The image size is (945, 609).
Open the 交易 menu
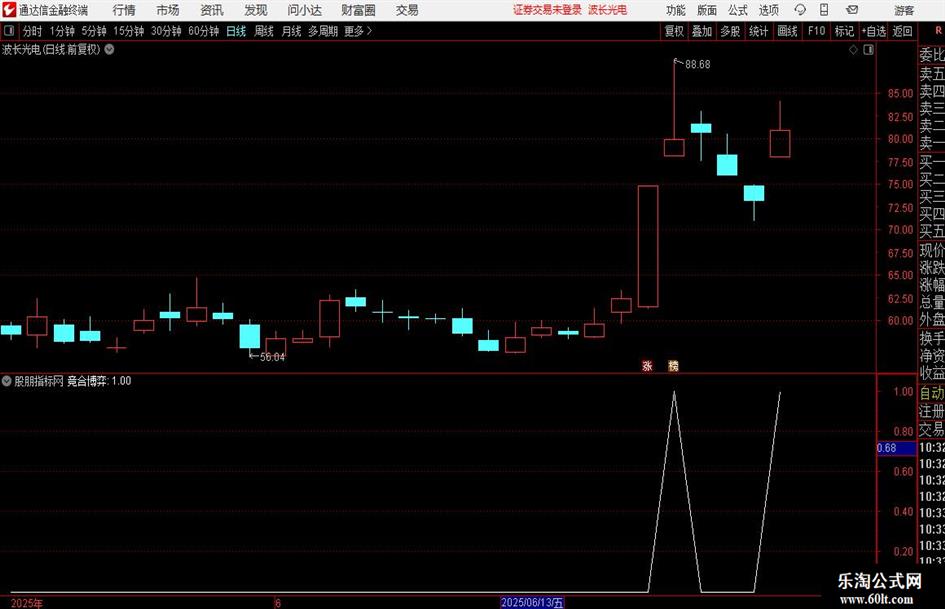pyautogui.click(x=407, y=10)
